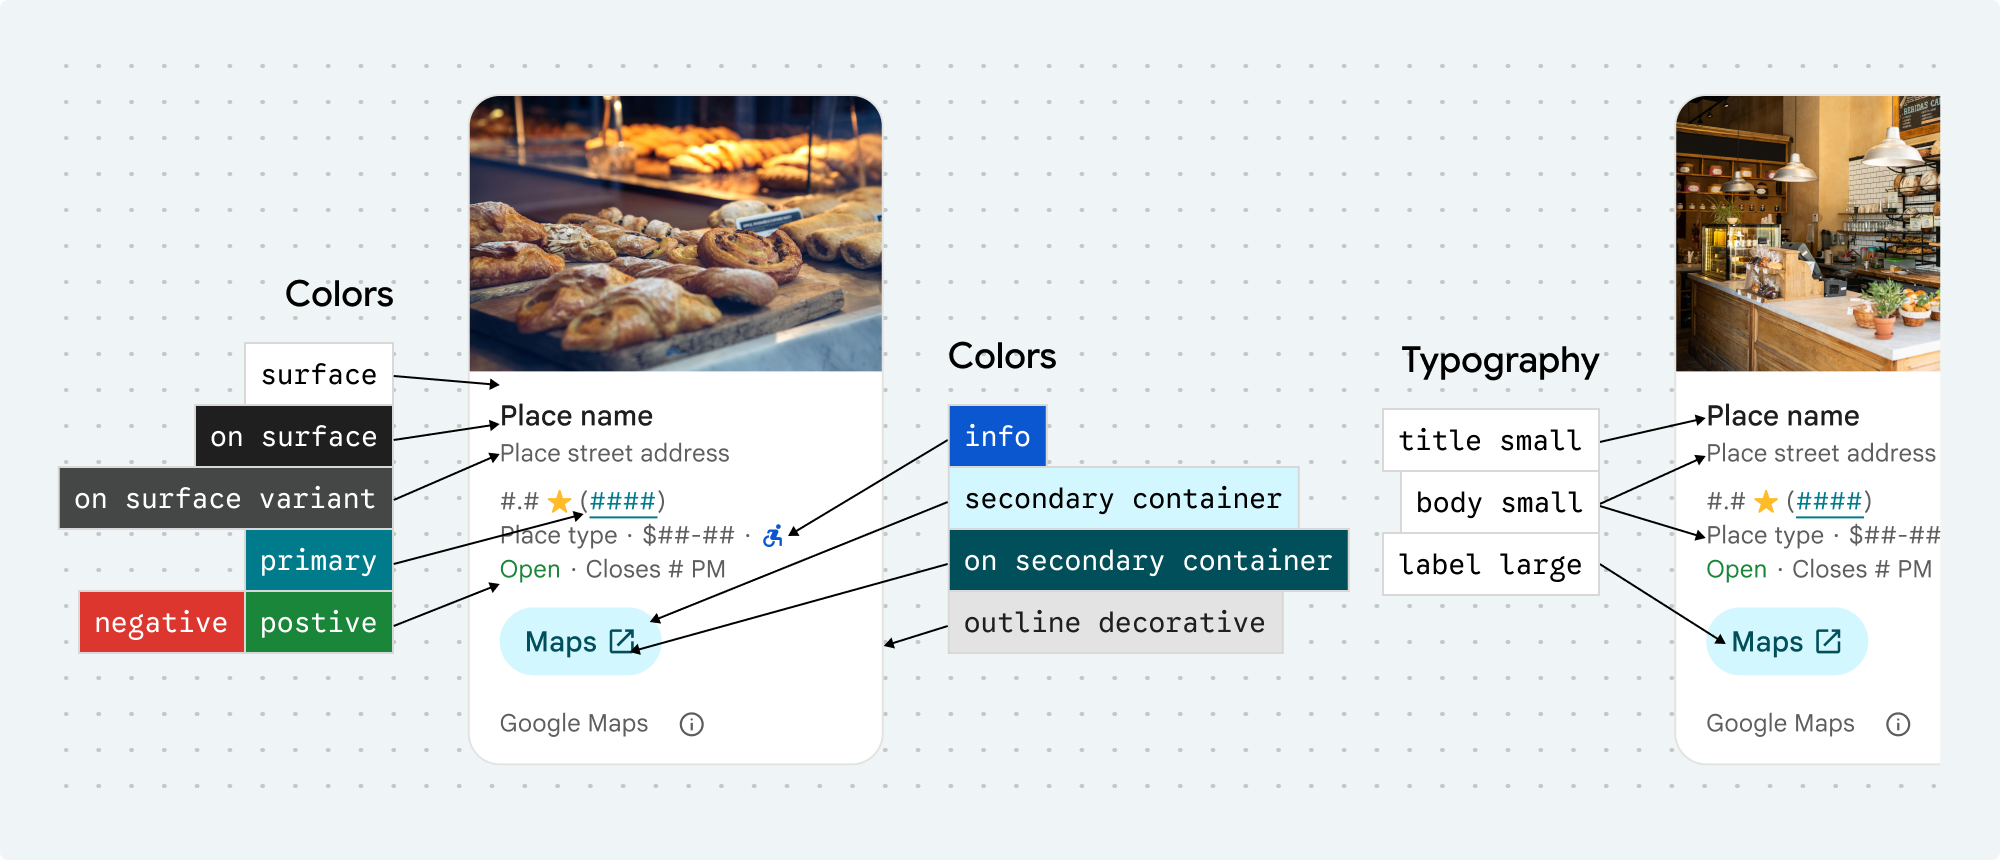The width and height of the screenshot is (2000, 860).
Task: Open the review count link in the pastry card
Action: (622, 501)
